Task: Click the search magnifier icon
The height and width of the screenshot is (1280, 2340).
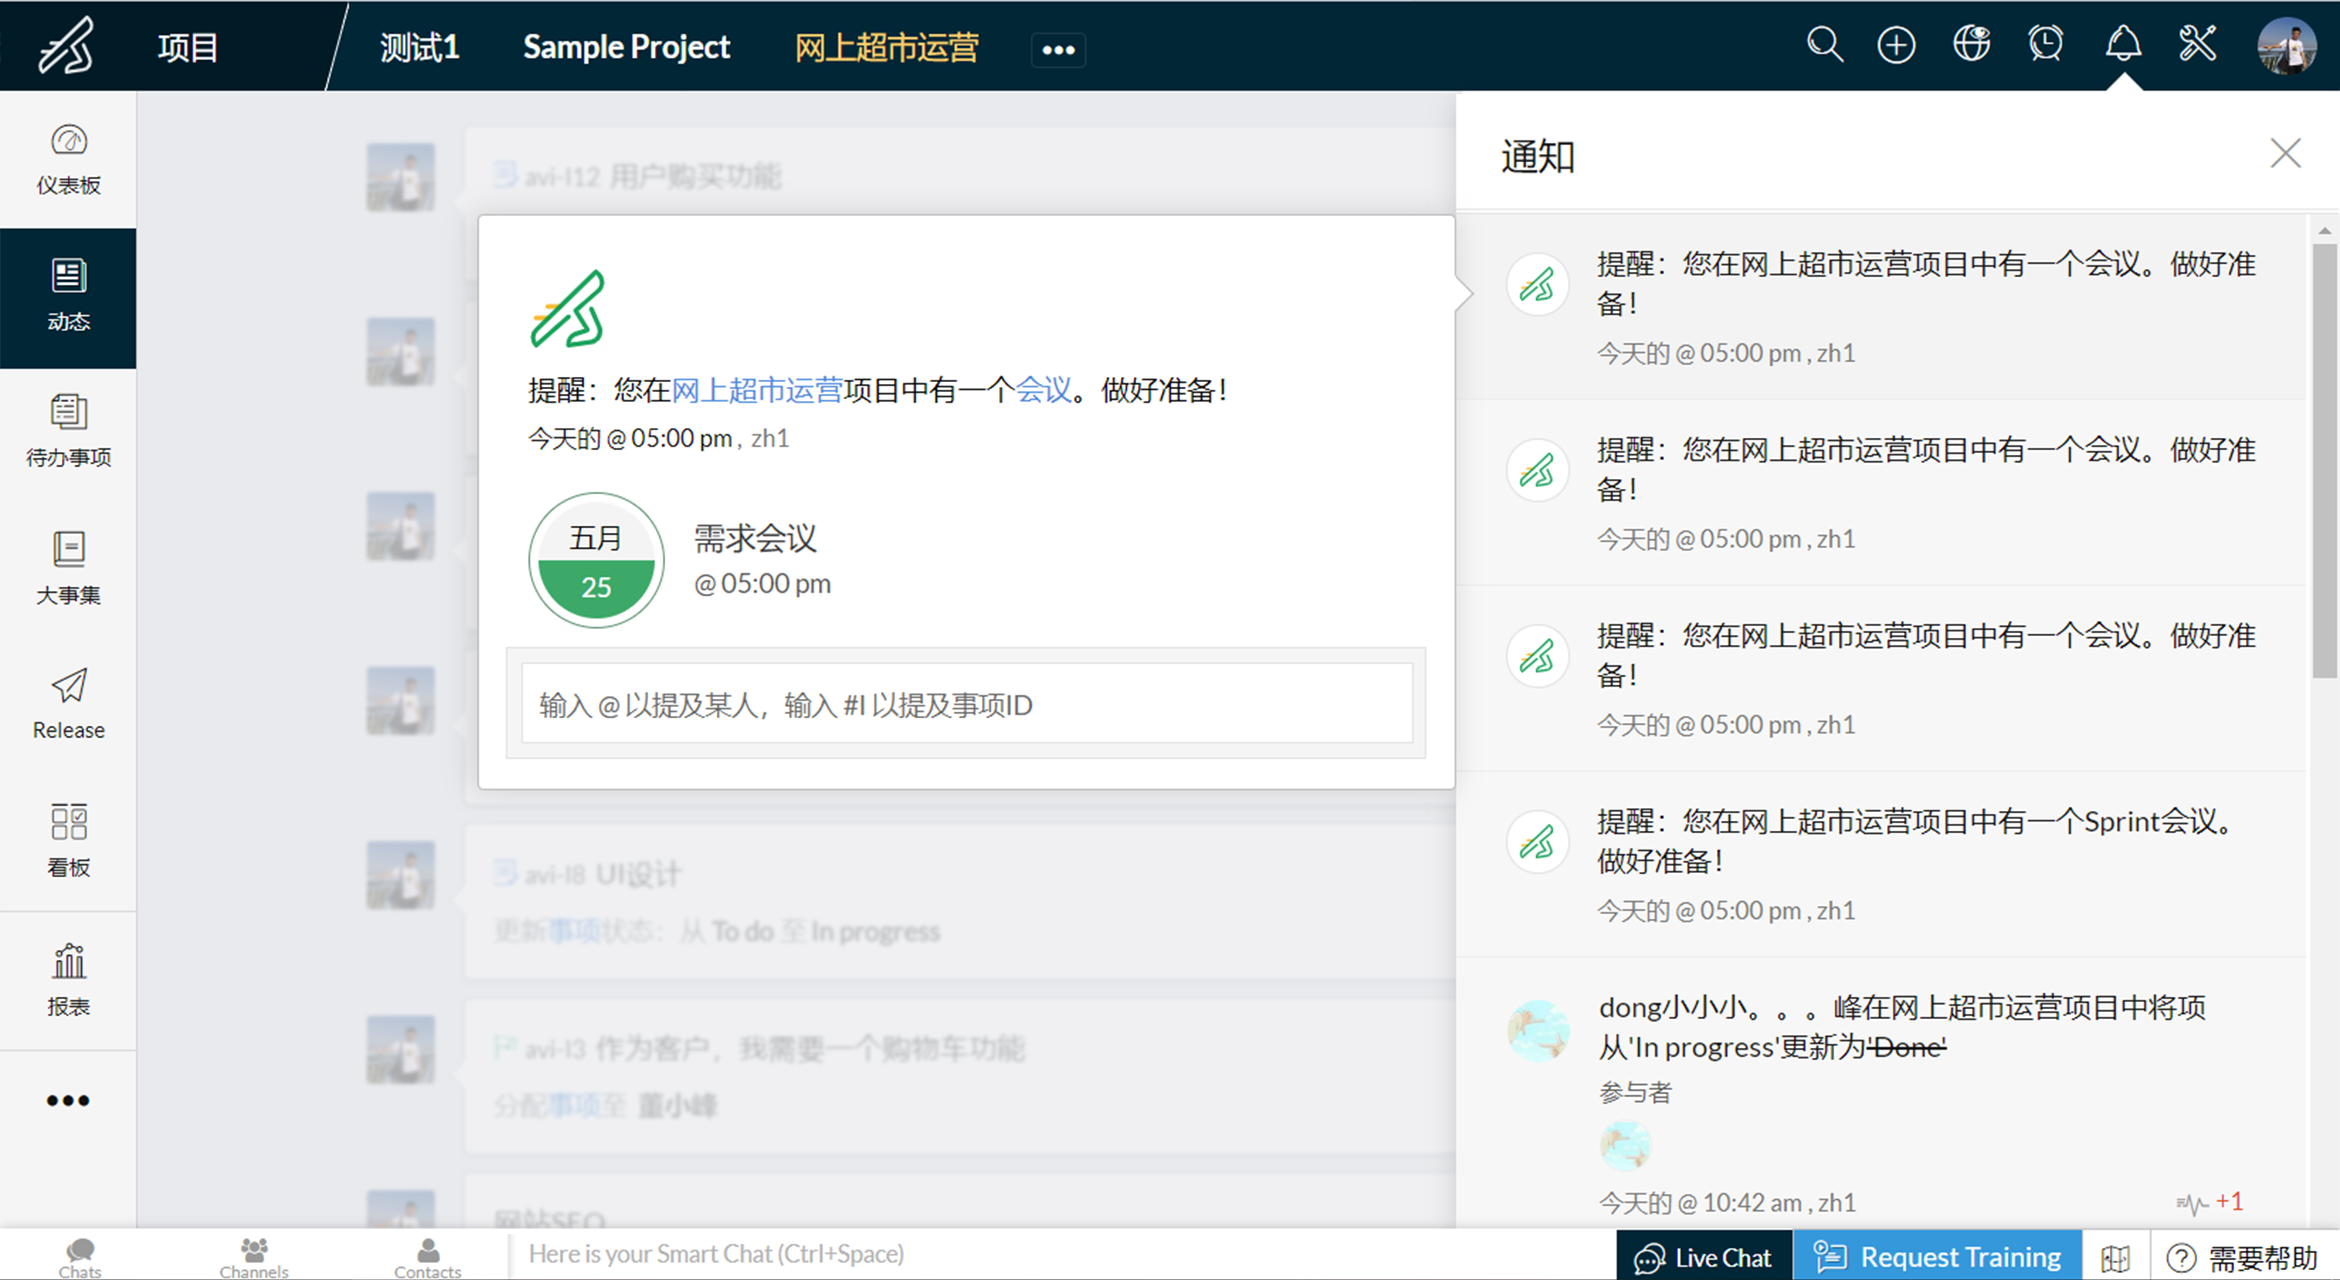Action: point(1824,45)
